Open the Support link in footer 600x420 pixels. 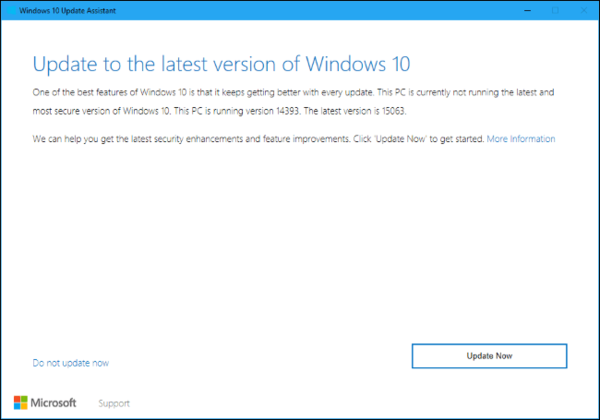[x=113, y=403]
